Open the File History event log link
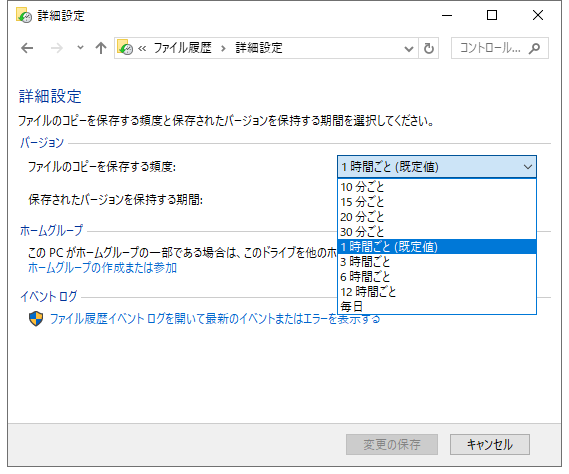The image size is (569, 474). (215, 319)
